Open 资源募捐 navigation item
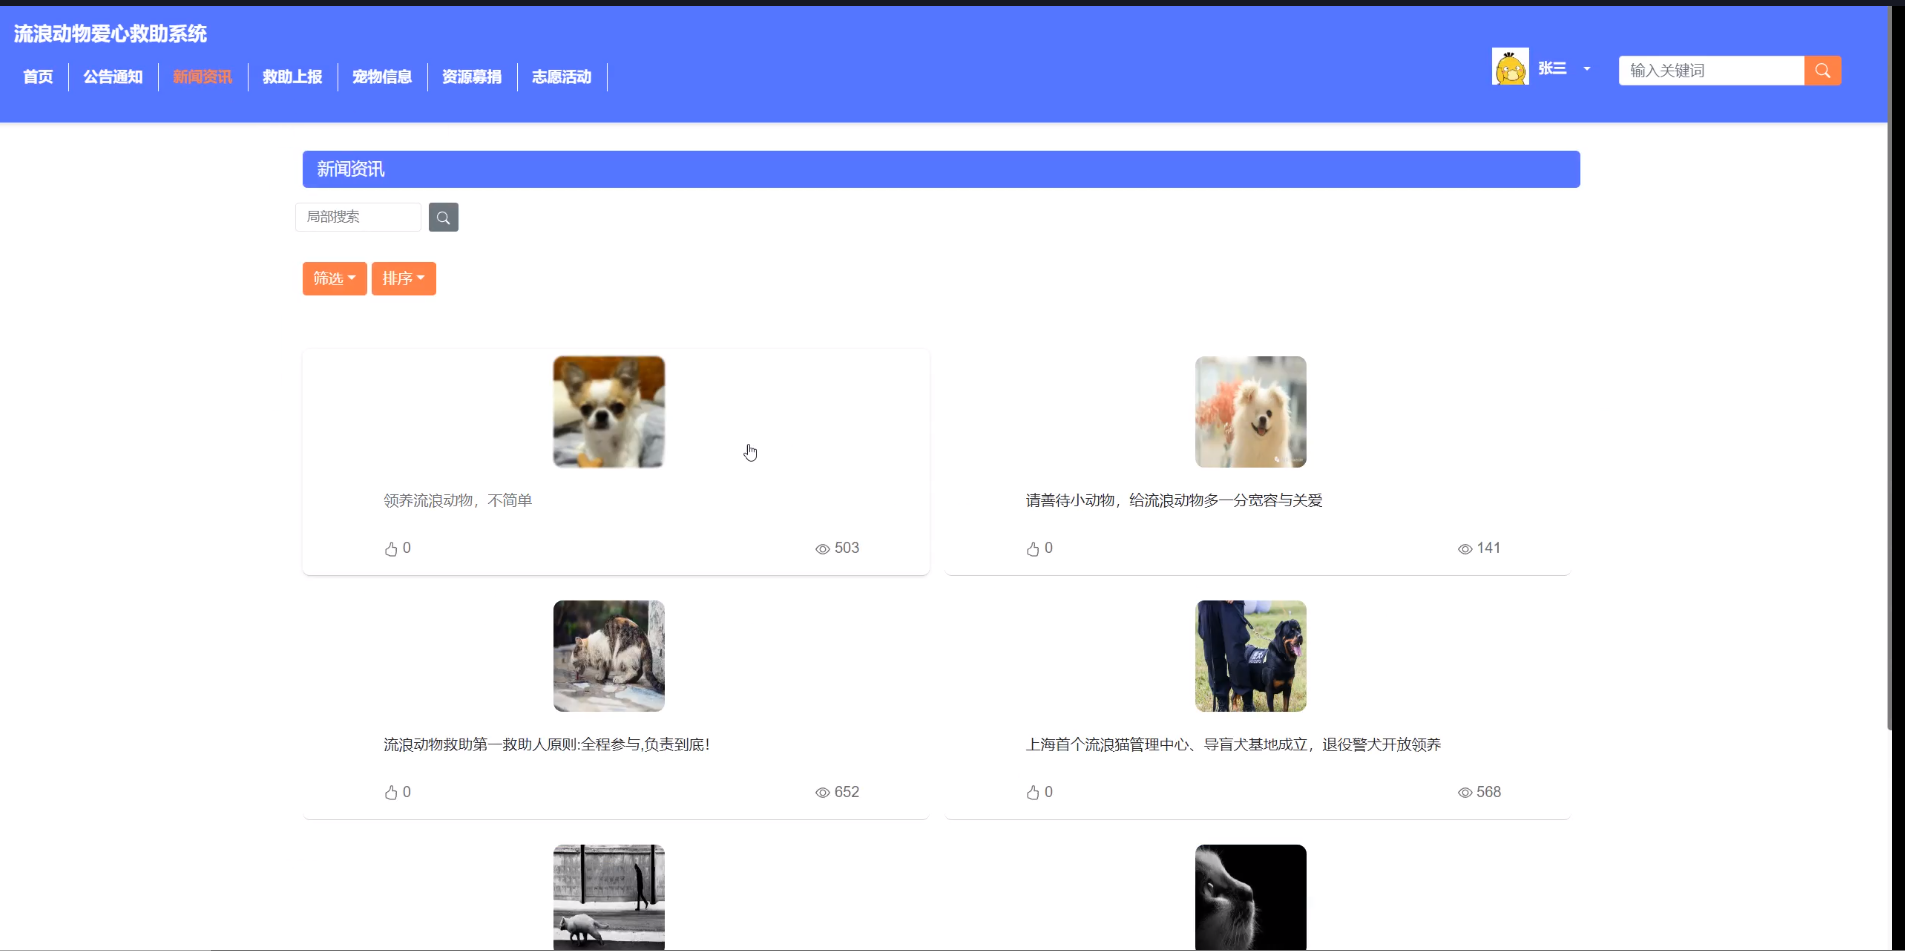Viewport: 1905px width, 951px height. [472, 77]
